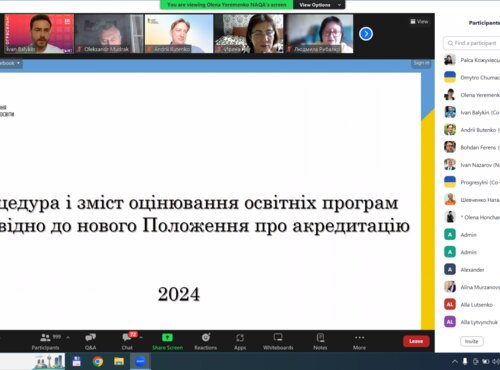The width and height of the screenshot is (500, 370).
Task: Click Alexander's dark blue A avatar
Action: [x=450, y=269]
